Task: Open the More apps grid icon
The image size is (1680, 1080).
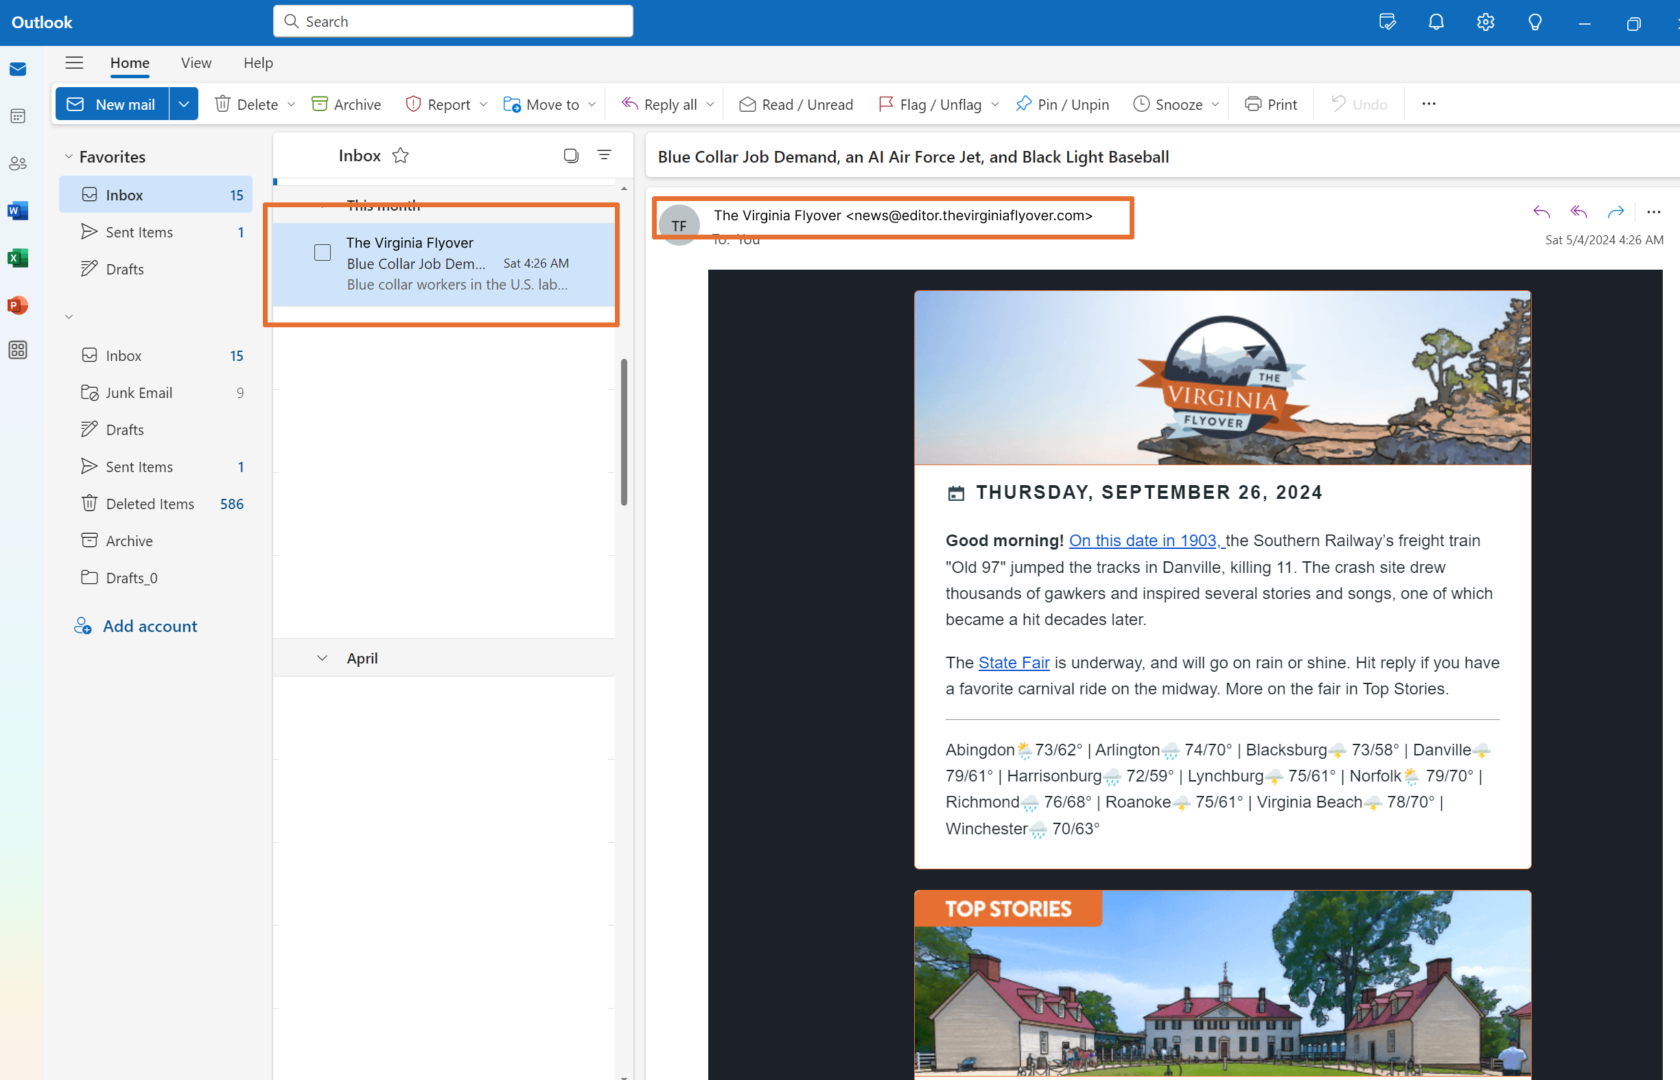Action: coord(18,350)
